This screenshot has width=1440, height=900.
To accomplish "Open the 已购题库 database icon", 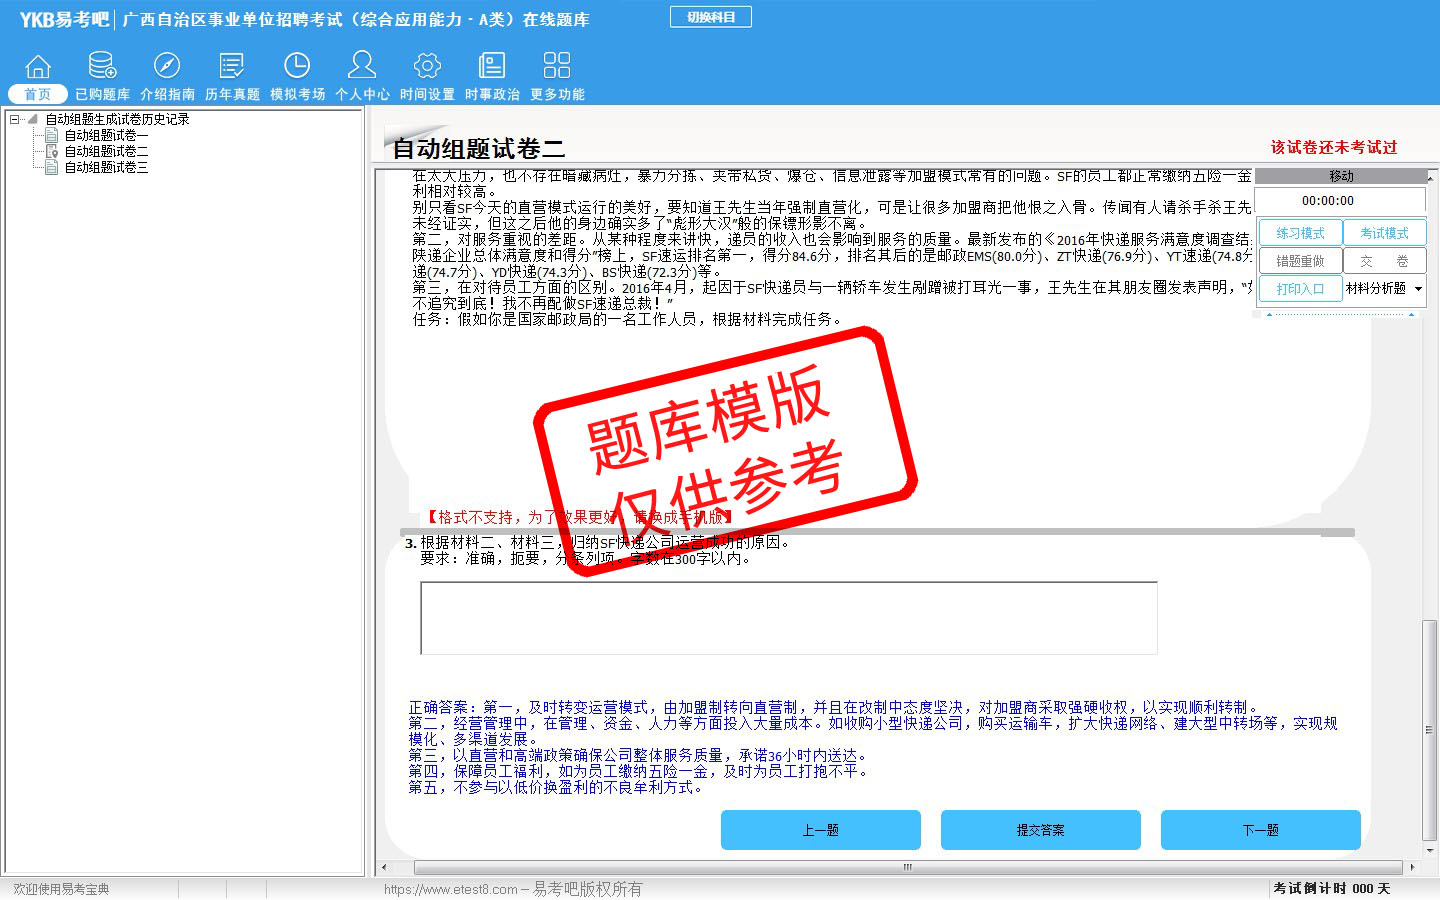I will point(102,67).
